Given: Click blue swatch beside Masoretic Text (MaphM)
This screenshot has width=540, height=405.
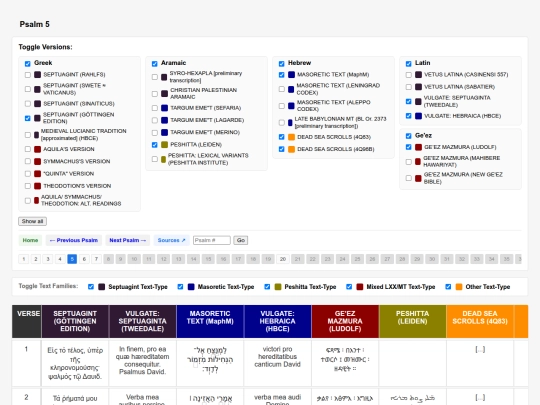Looking at the screenshot, I should [x=291, y=75].
